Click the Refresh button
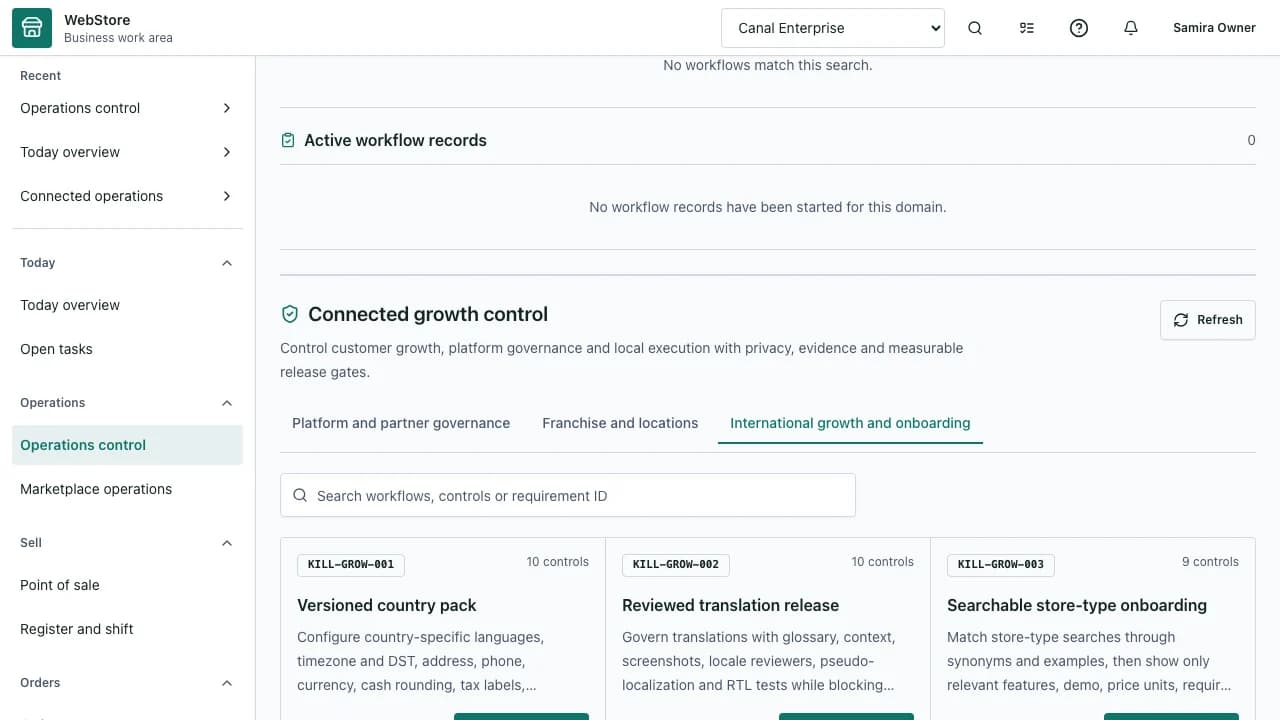 point(1207,320)
